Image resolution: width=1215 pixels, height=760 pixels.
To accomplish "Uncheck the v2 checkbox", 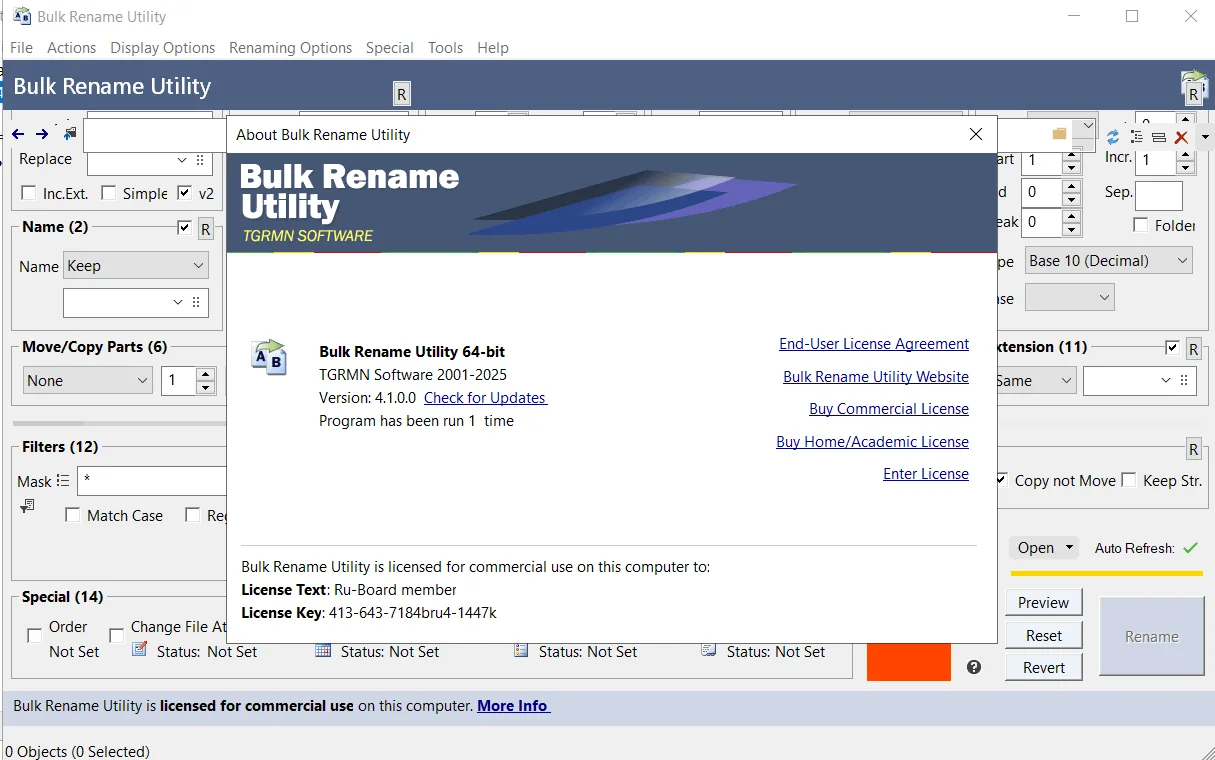I will click(185, 193).
